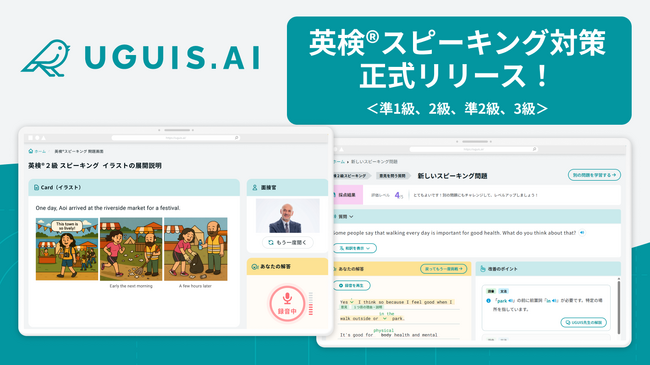
Task: Click the 英検2級 スピーキング page heading
Action: click(95, 165)
